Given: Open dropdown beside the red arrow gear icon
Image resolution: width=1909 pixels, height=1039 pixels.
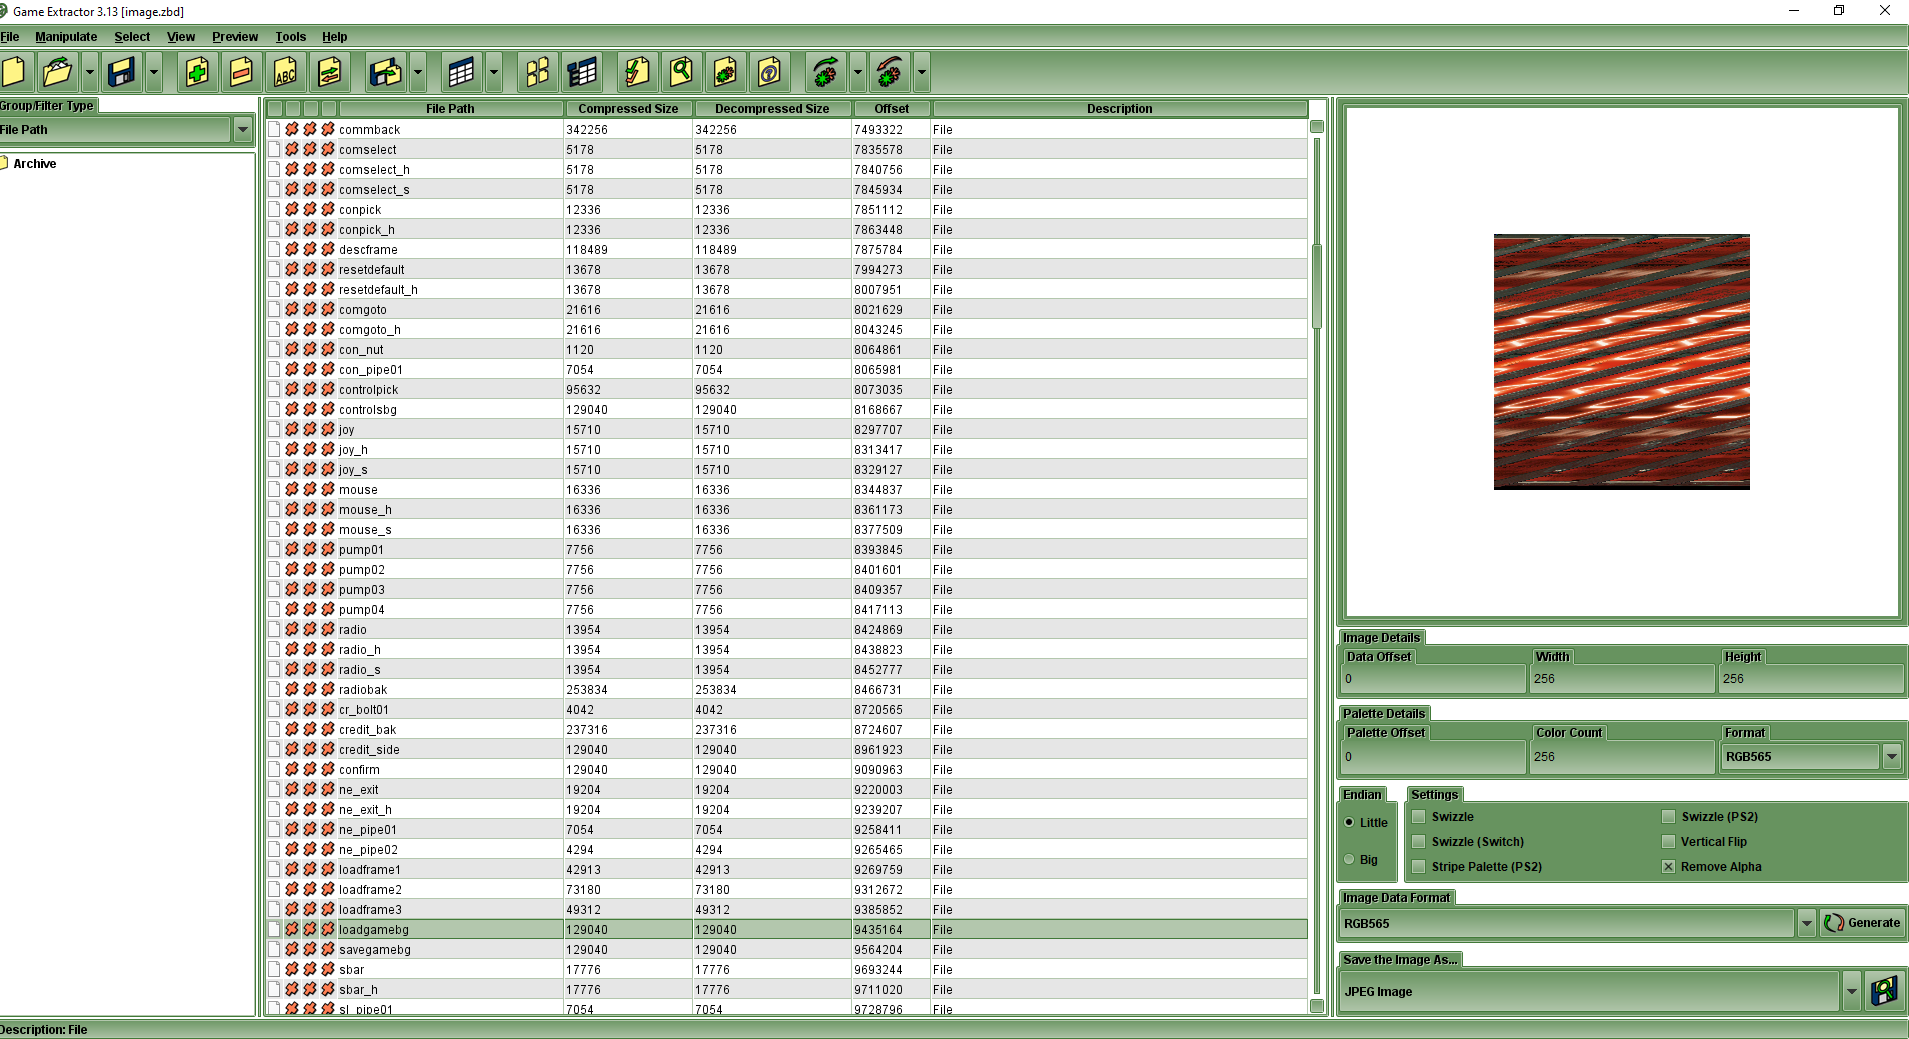Looking at the screenshot, I should (921, 72).
